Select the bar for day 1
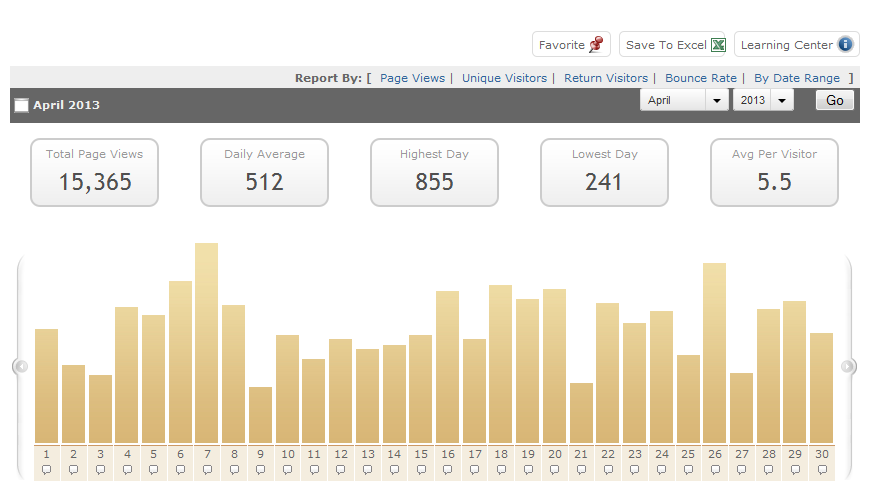Screen dimensions: 869x492 (47, 386)
